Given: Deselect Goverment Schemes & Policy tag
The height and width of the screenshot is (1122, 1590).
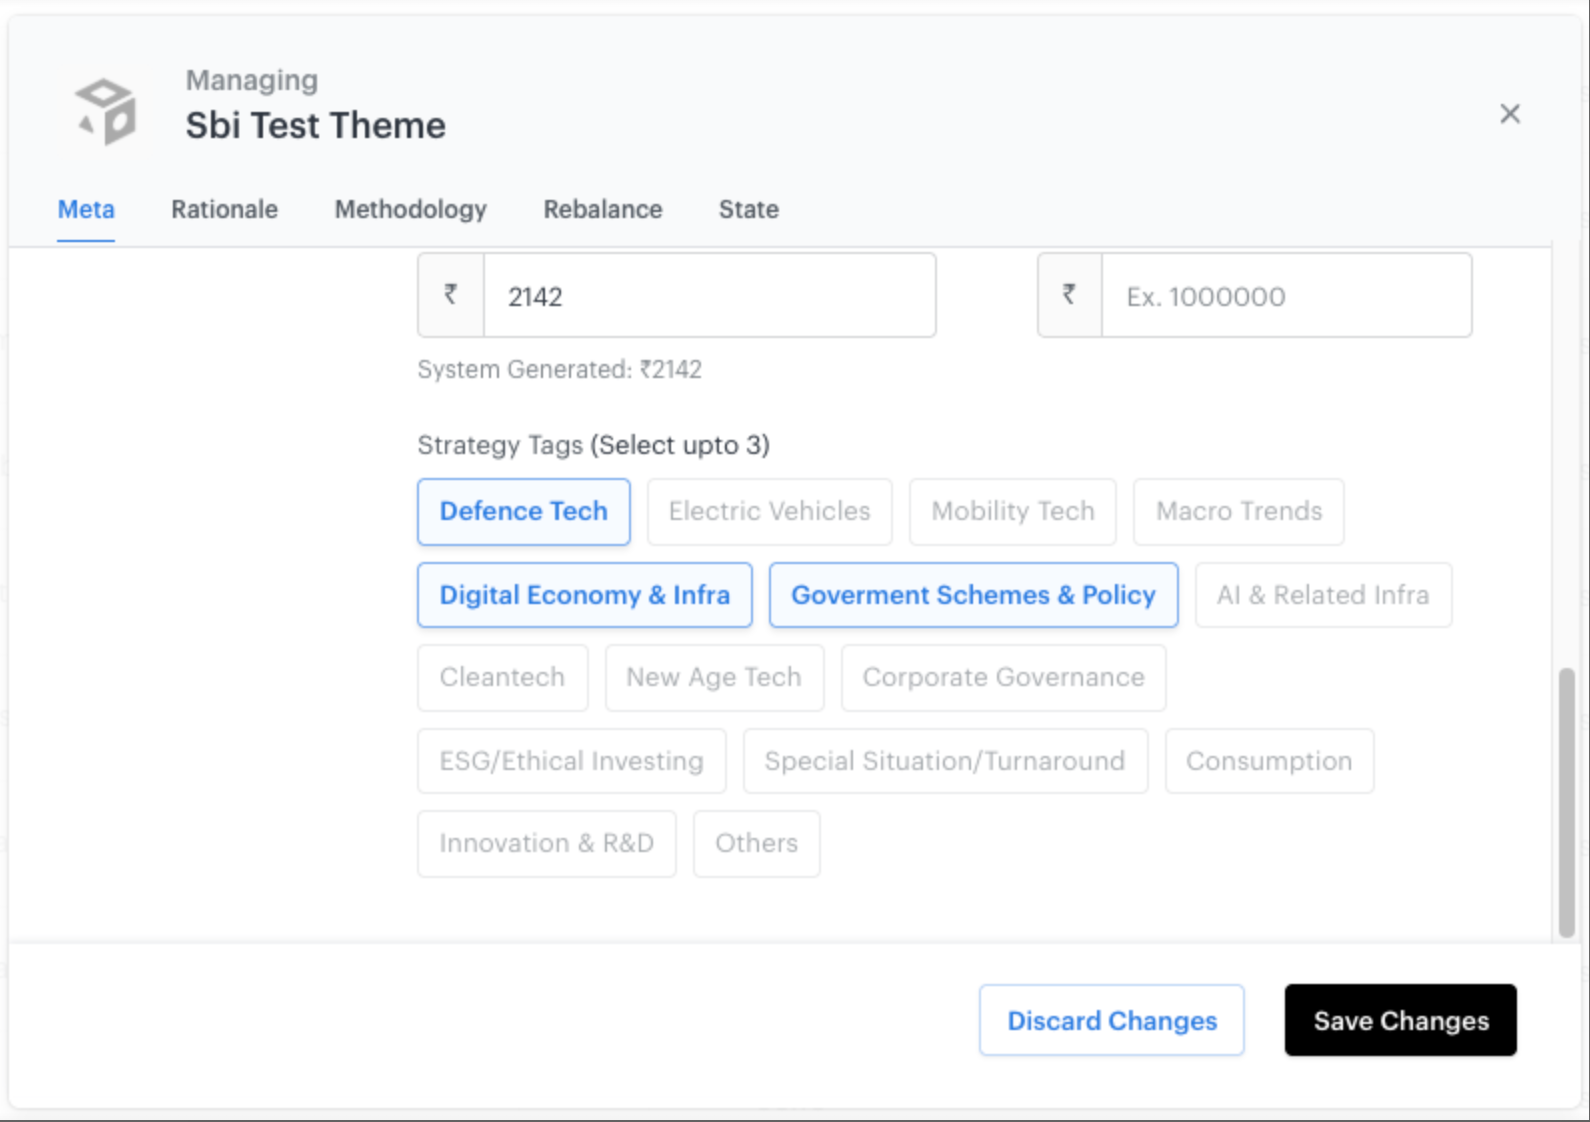Looking at the screenshot, I should [972, 595].
